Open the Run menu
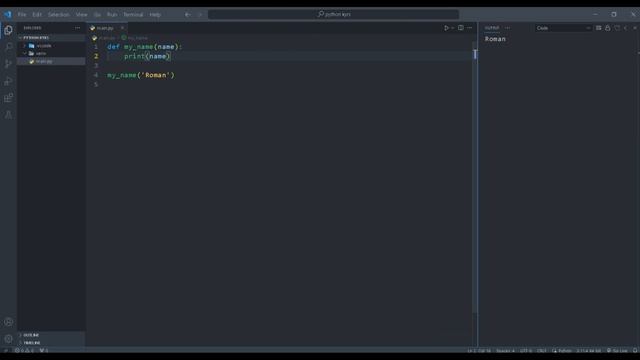The image size is (640, 360). point(112,14)
